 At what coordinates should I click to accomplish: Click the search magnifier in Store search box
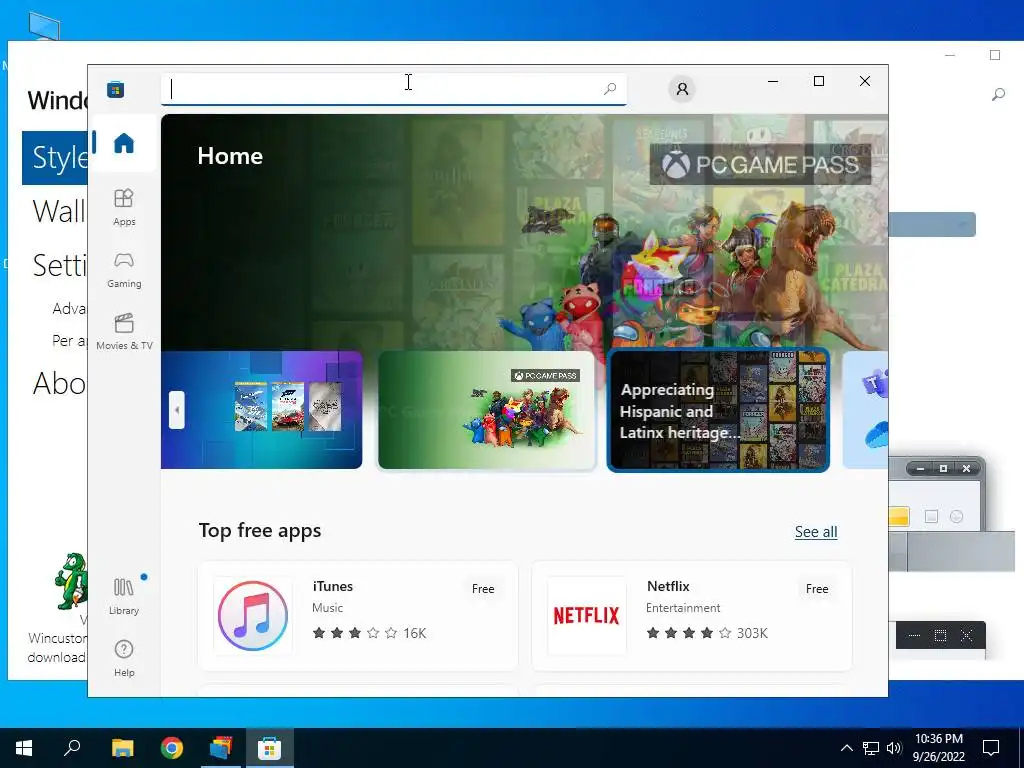[610, 88]
